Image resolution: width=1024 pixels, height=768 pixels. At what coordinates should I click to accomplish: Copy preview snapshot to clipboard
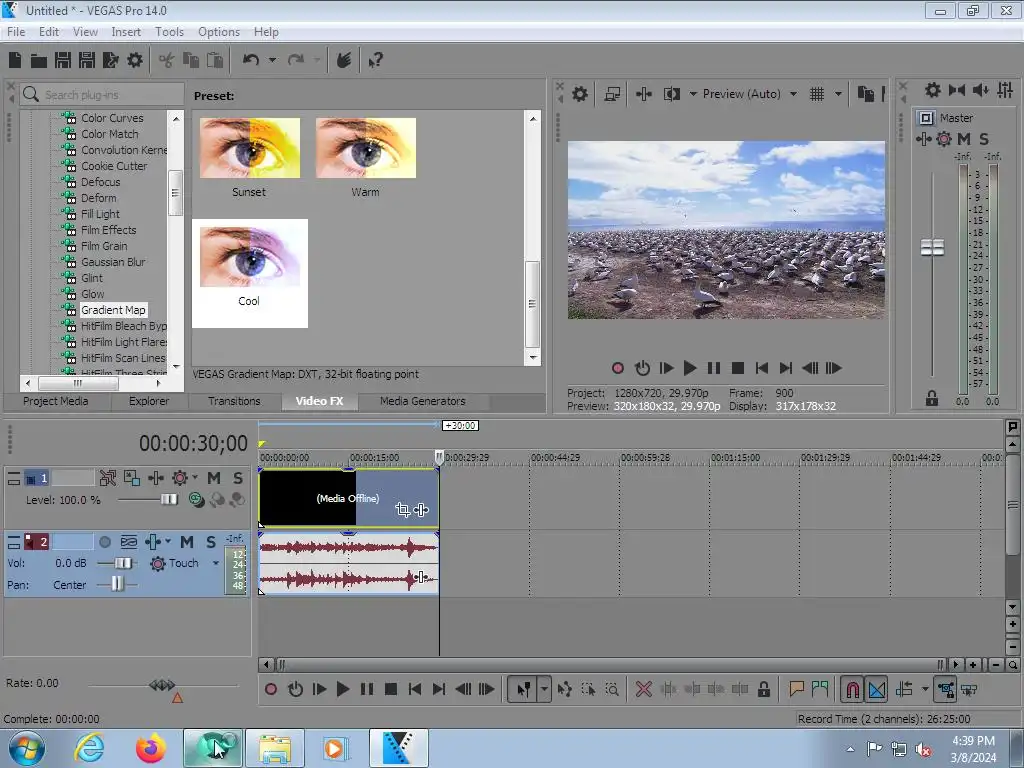[866, 94]
